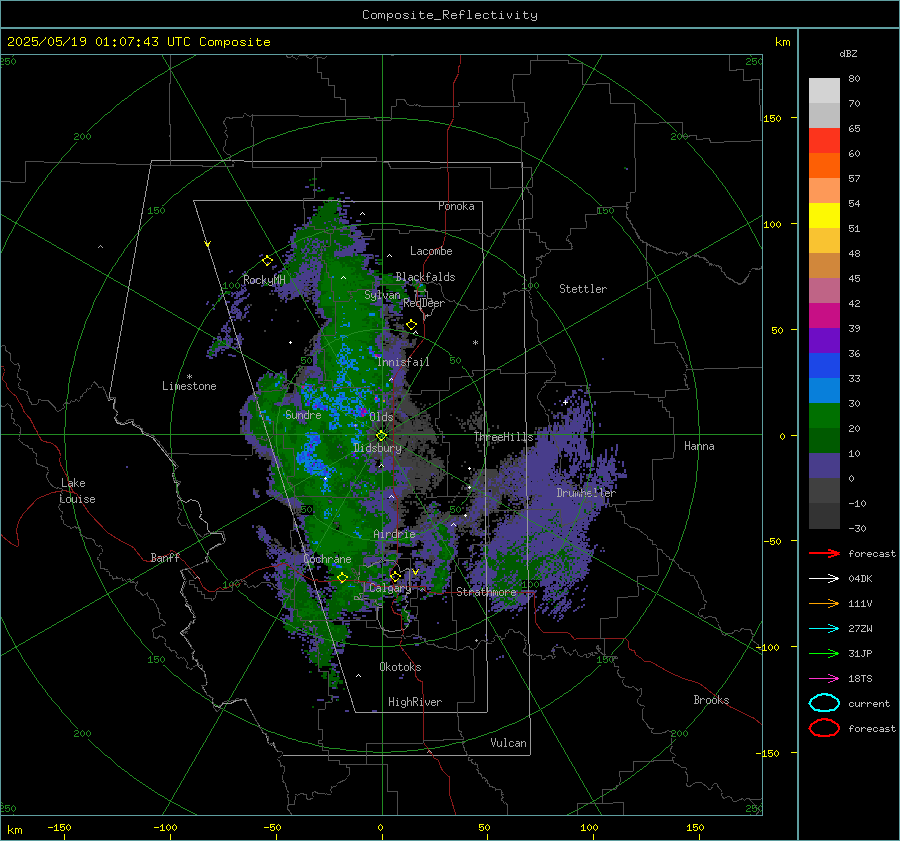
Task: Click the Vulcan city label
Action: click(509, 743)
